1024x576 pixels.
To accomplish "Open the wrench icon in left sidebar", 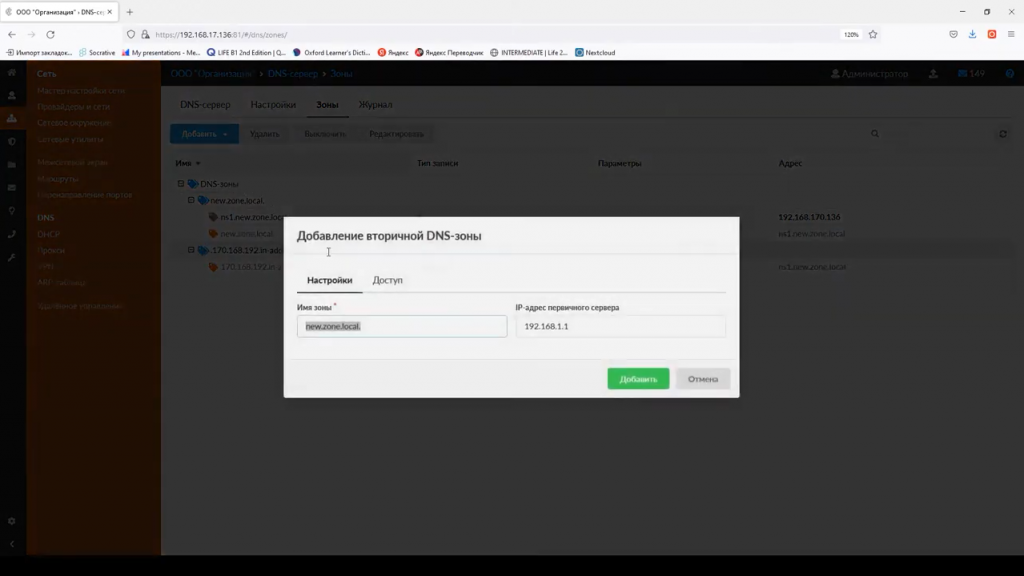I will tap(12, 257).
